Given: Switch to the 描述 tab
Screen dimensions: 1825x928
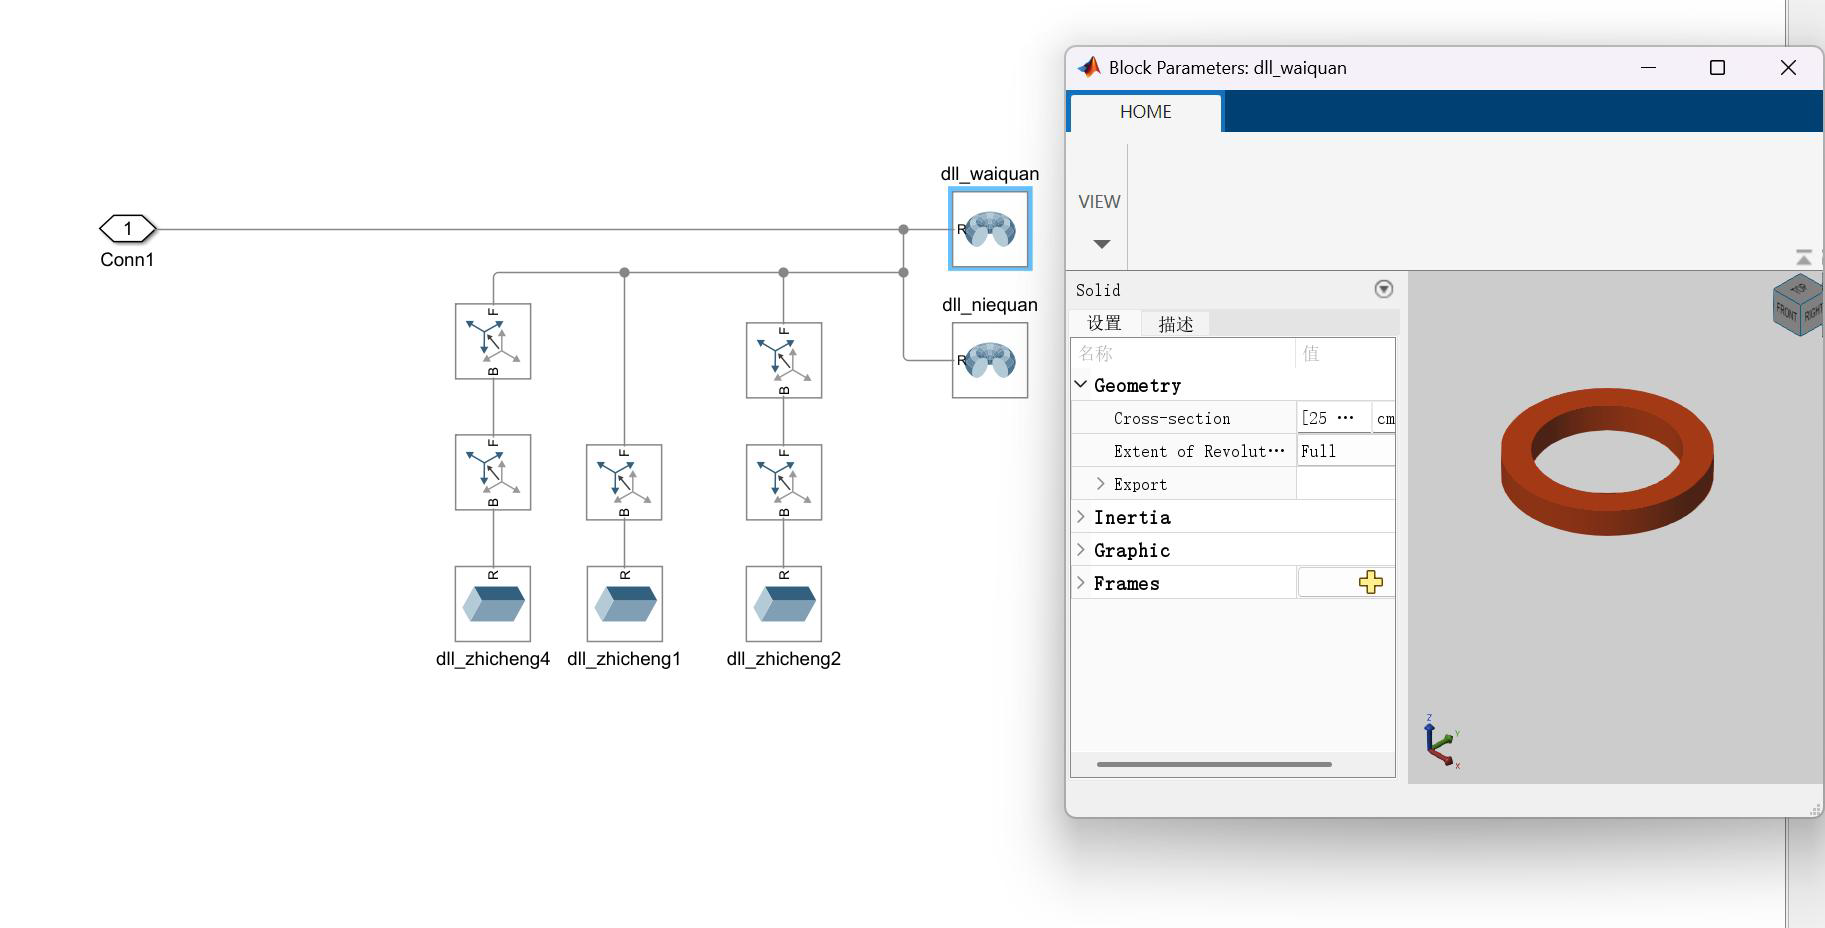Looking at the screenshot, I should (x=1175, y=324).
